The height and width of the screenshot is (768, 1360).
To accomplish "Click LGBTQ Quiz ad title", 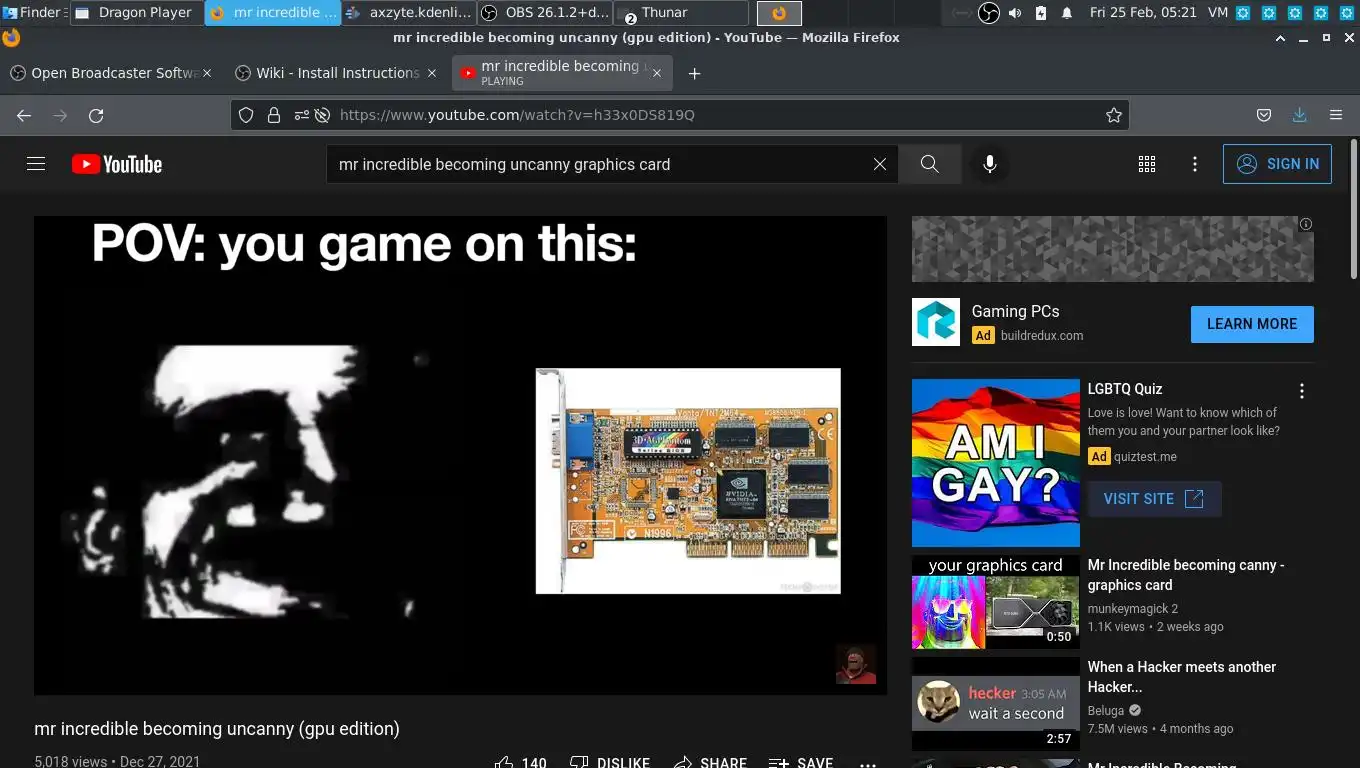I will coord(1125,389).
